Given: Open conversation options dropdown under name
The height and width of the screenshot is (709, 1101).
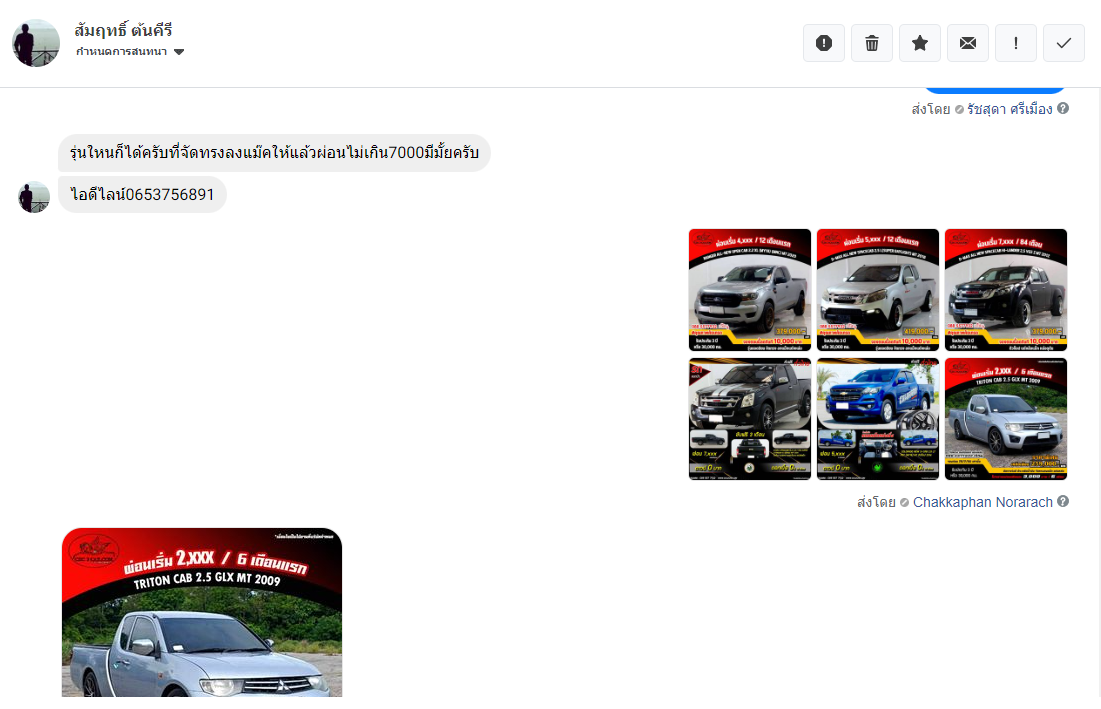Looking at the screenshot, I should (130, 51).
